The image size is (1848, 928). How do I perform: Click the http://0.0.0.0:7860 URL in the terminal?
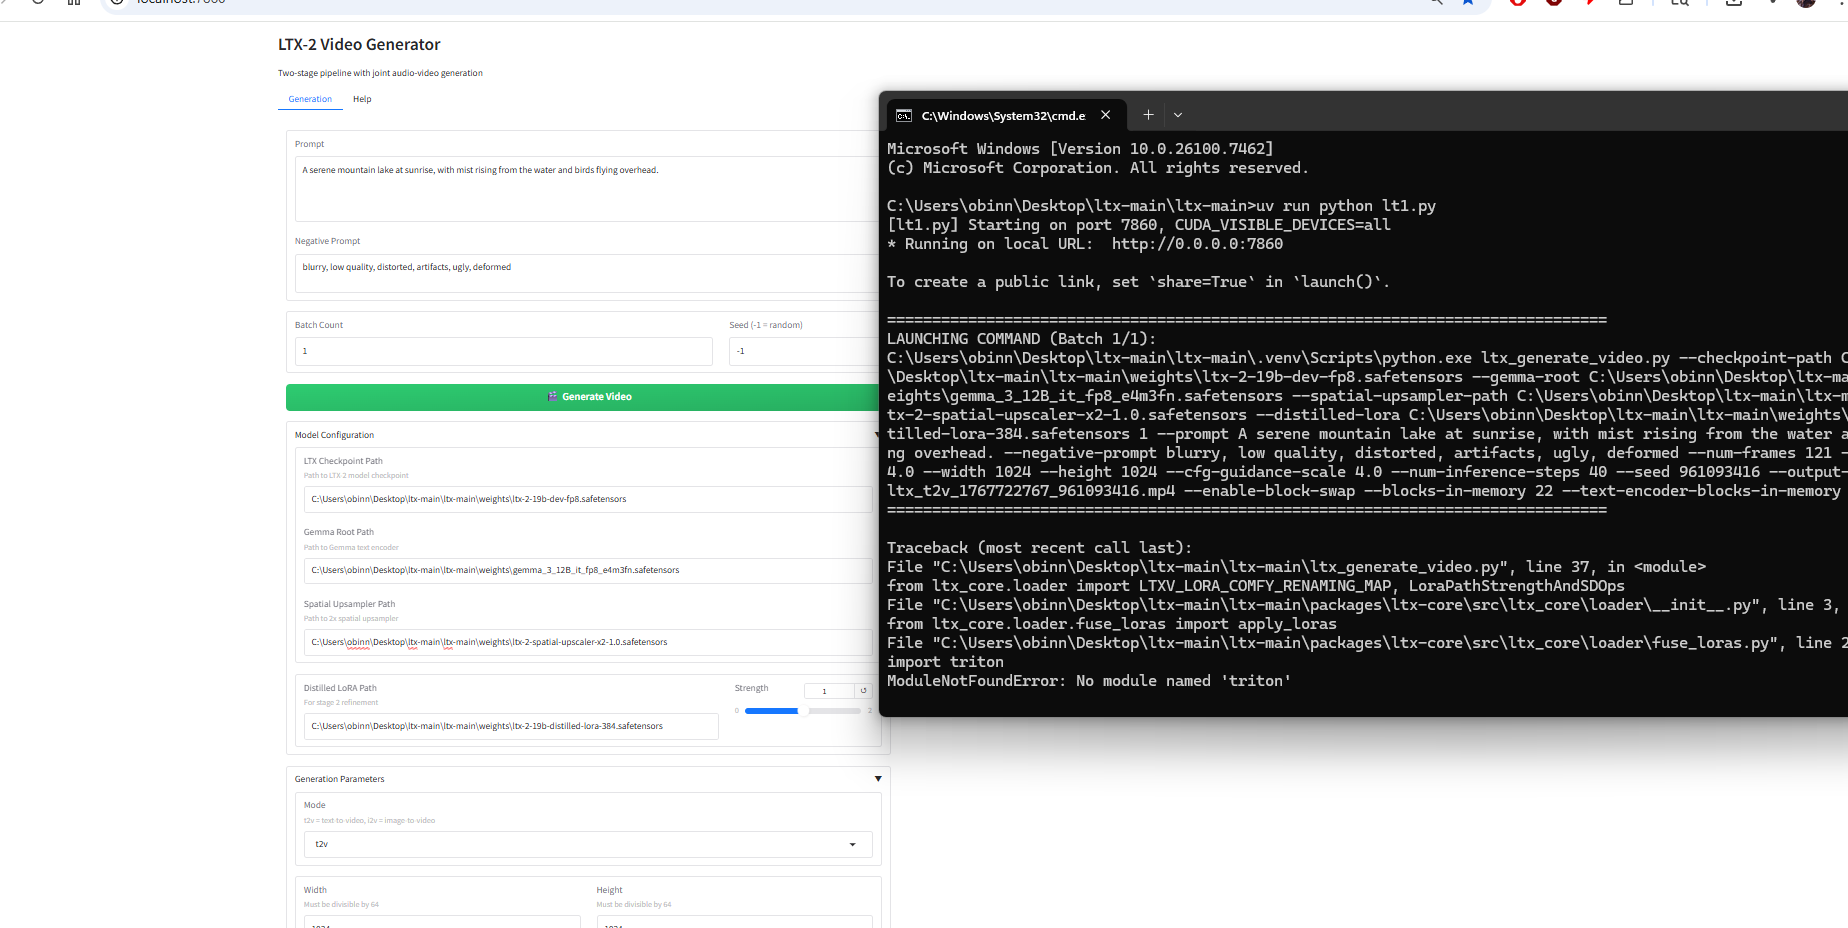1197,244
